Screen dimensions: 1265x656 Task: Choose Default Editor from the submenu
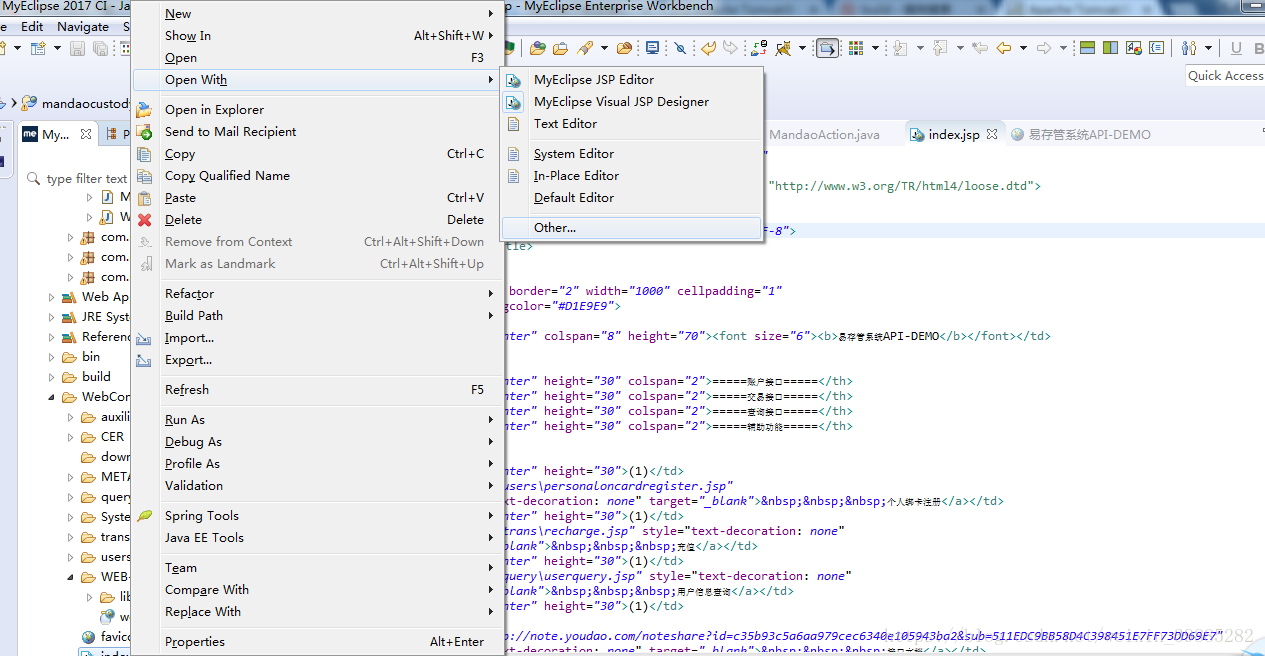tap(632, 198)
